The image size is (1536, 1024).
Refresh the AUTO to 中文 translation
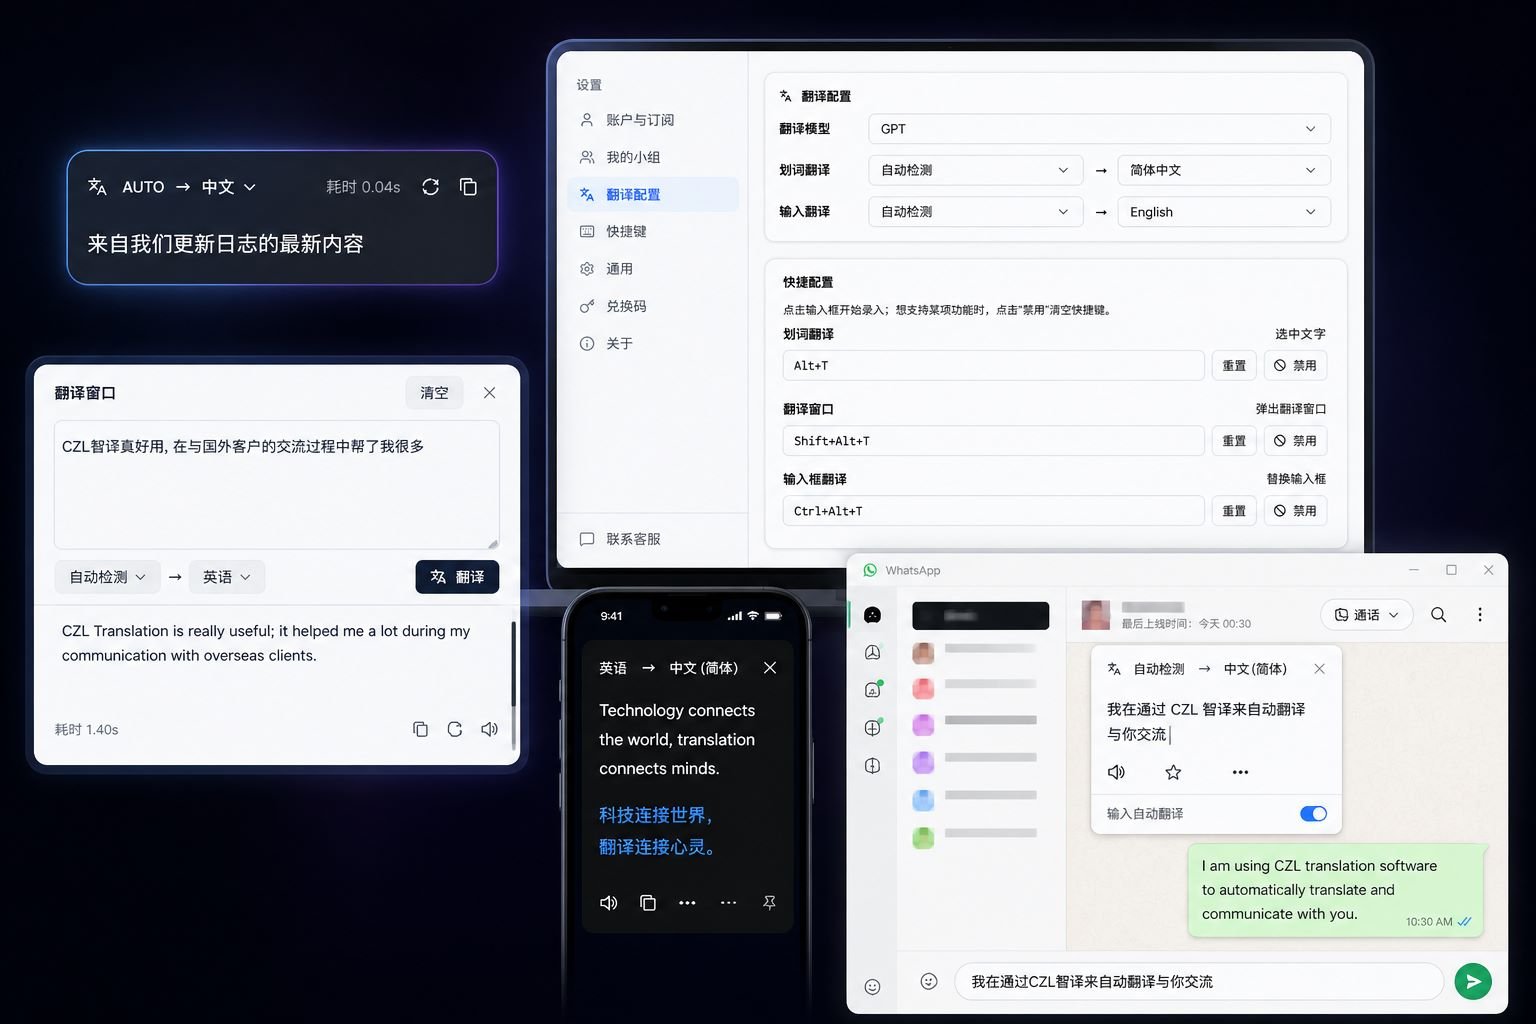pos(430,186)
